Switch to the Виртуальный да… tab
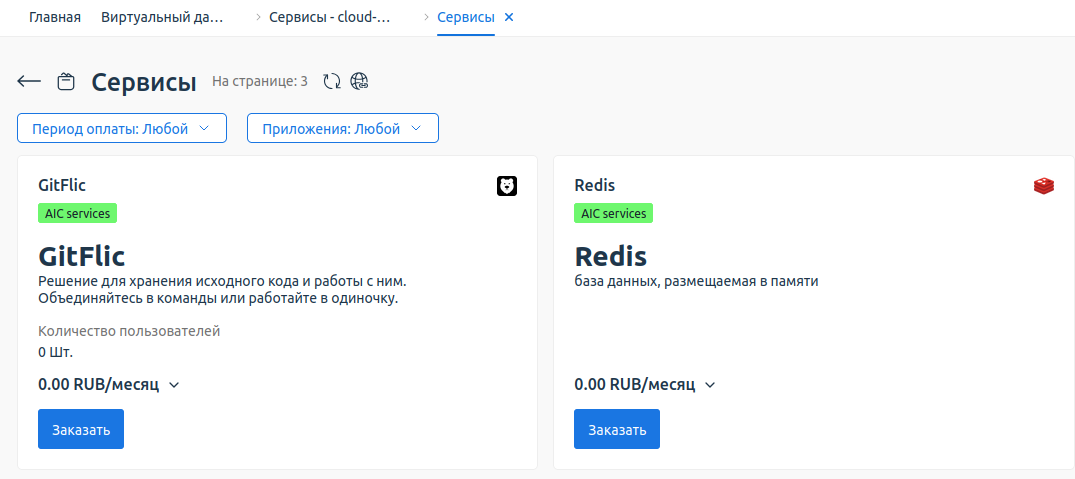Image resolution: width=1075 pixels, height=479 pixels. pos(162,17)
